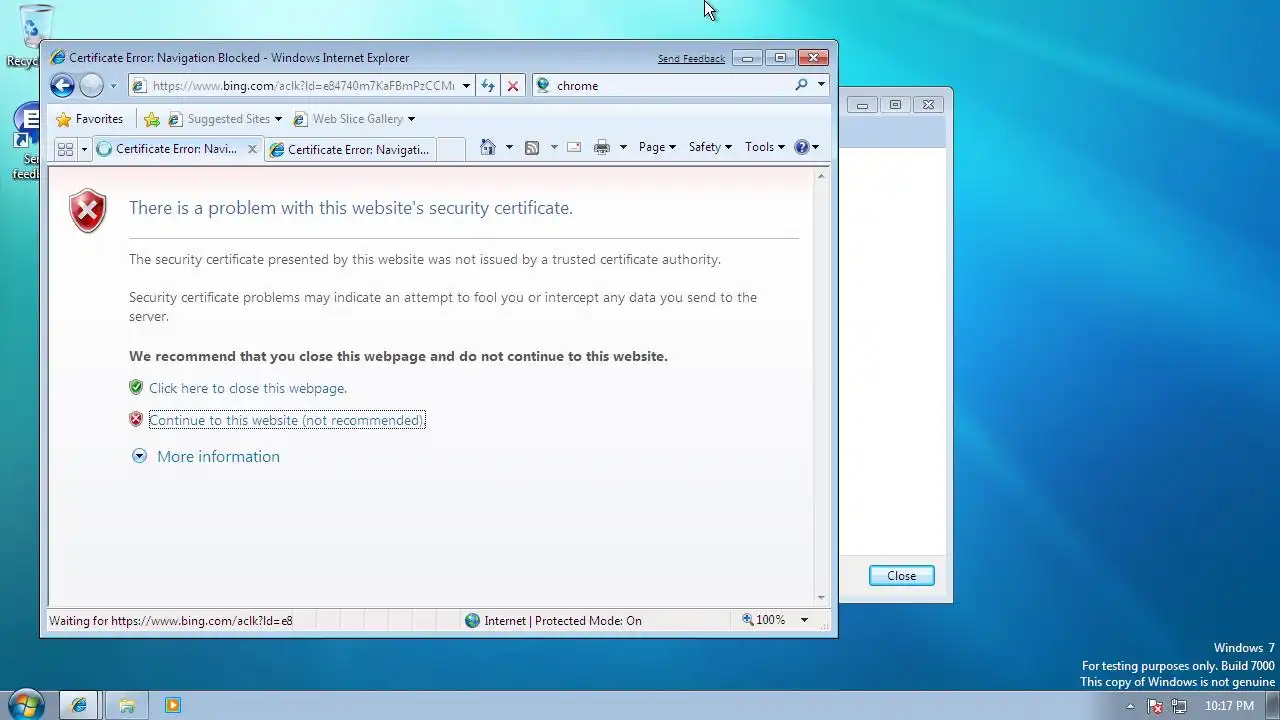Close the first Certificate Error tab

[x=252, y=149]
